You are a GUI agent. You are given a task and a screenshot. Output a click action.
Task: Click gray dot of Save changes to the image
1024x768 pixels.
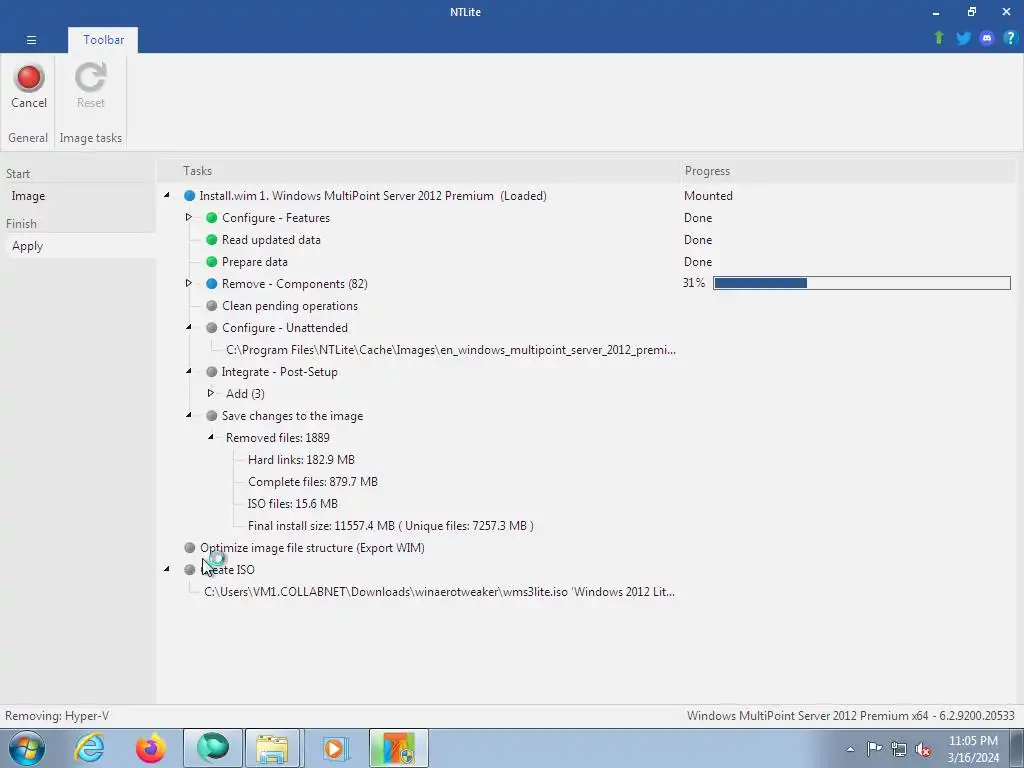pyautogui.click(x=212, y=415)
